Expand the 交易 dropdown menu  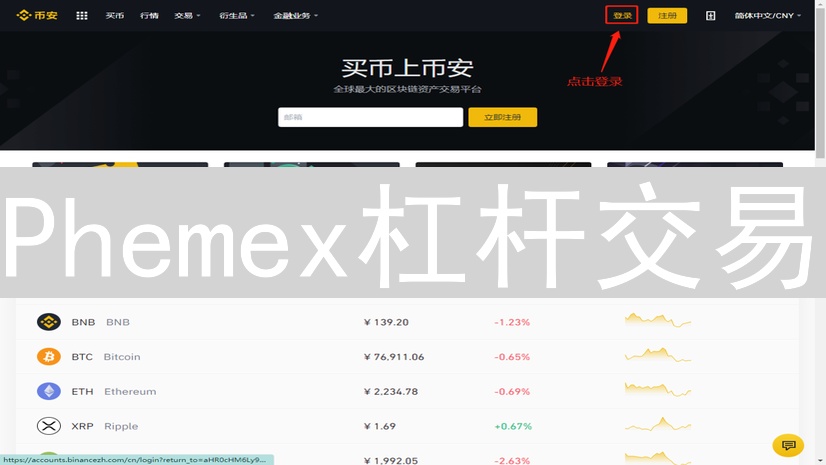pos(187,16)
